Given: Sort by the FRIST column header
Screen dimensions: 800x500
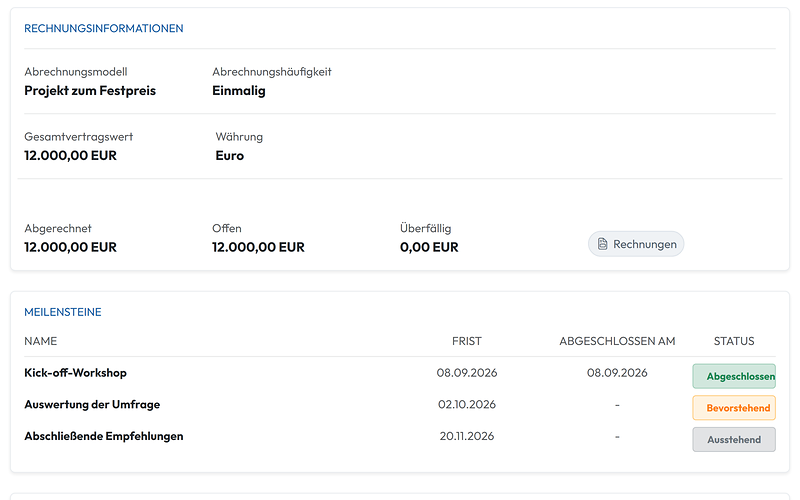Looking at the screenshot, I should (467, 341).
